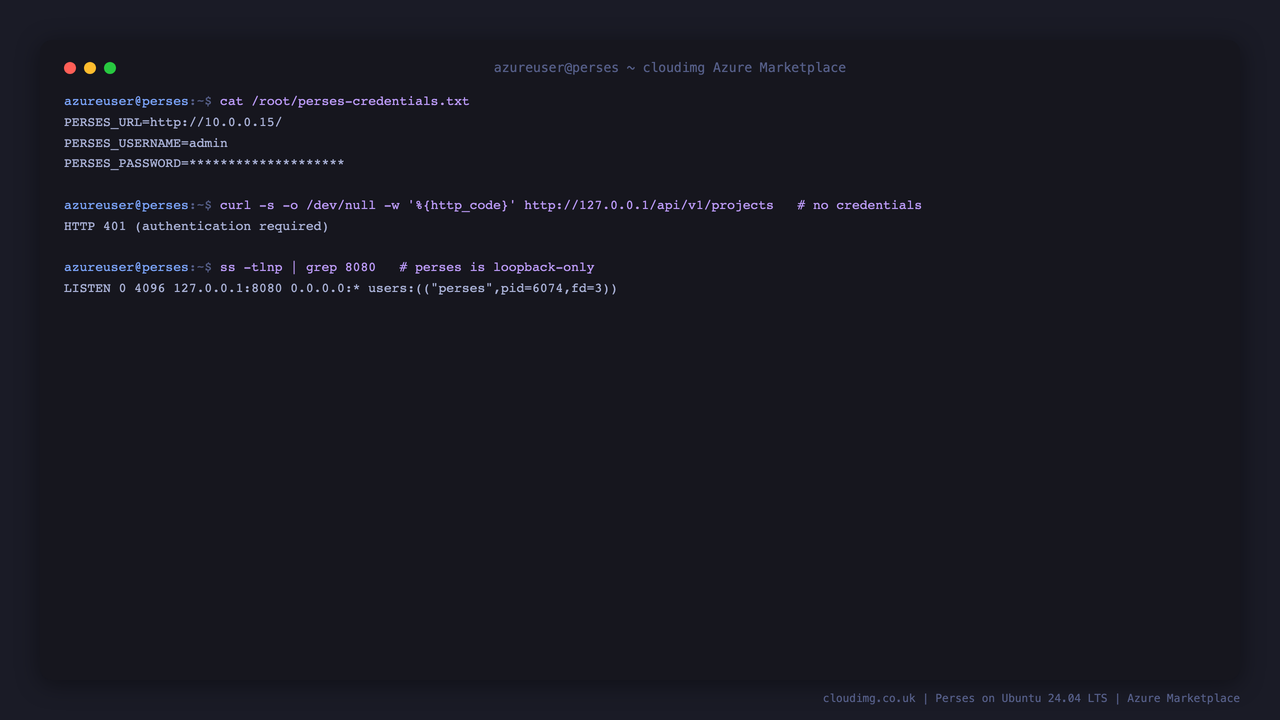Click the '# perses is loopback-only' comment
The image size is (1280, 720).
(497, 267)
